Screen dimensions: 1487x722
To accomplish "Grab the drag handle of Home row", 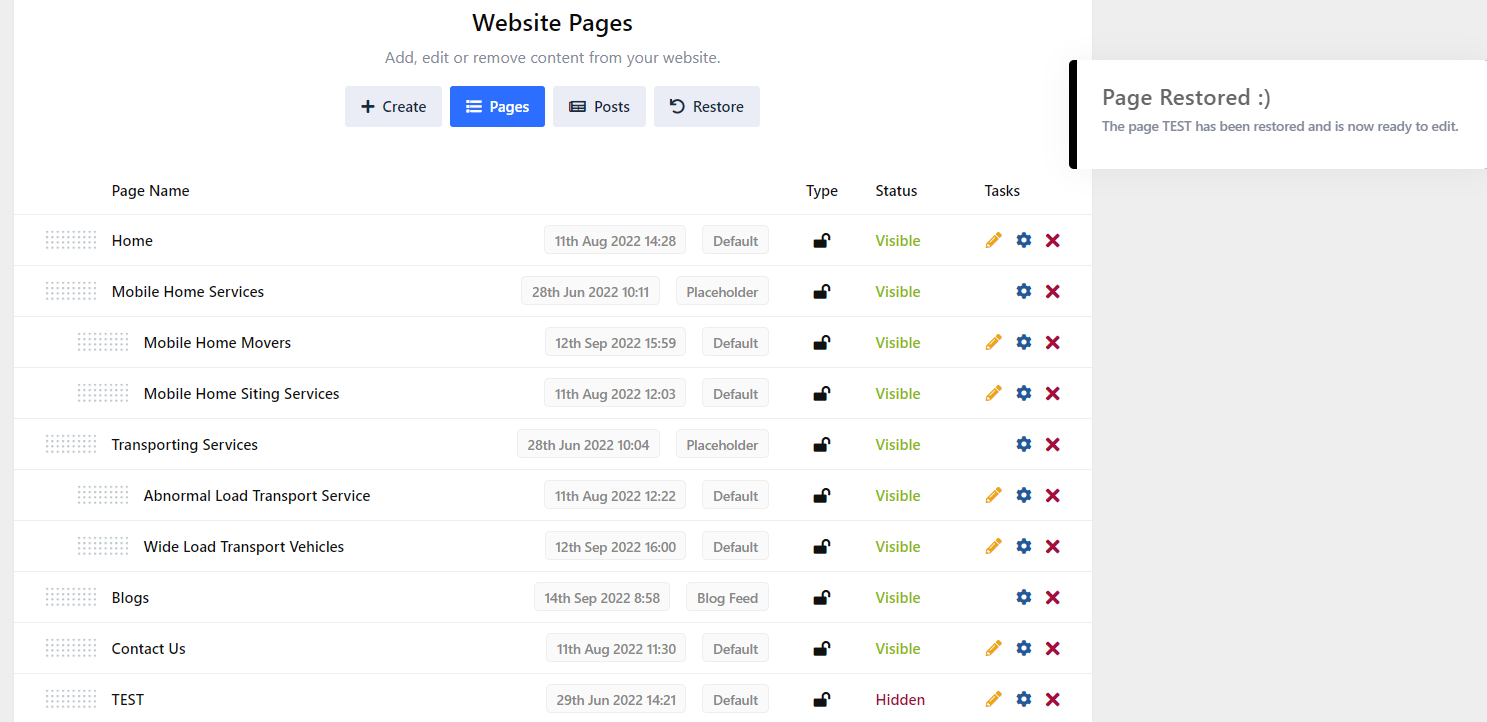I will pyautogui.click(x=71, y=240).
